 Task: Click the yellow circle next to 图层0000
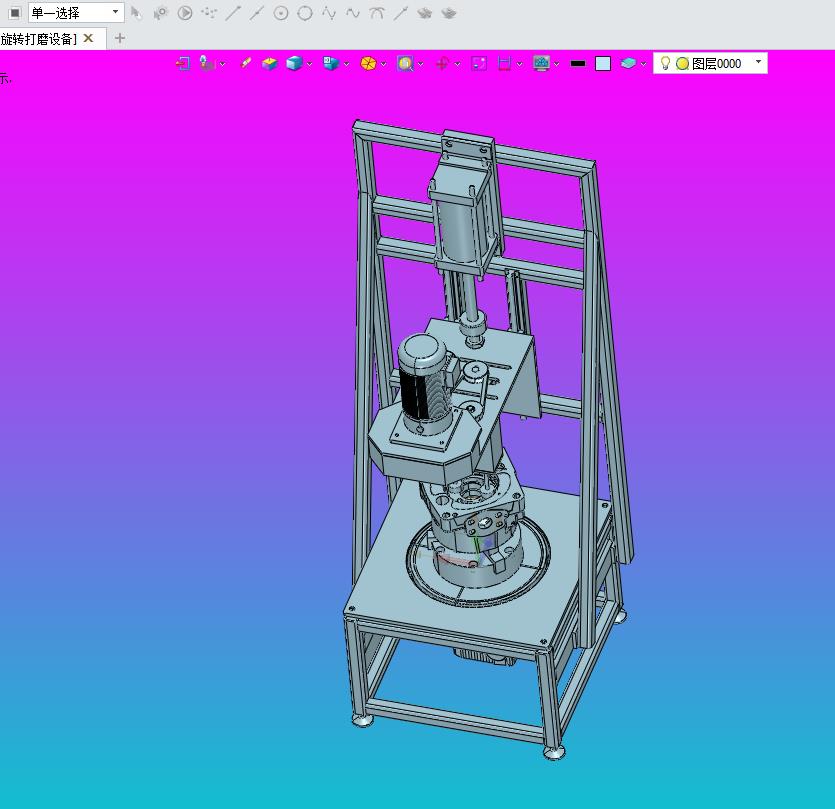[x=682, y=64]
